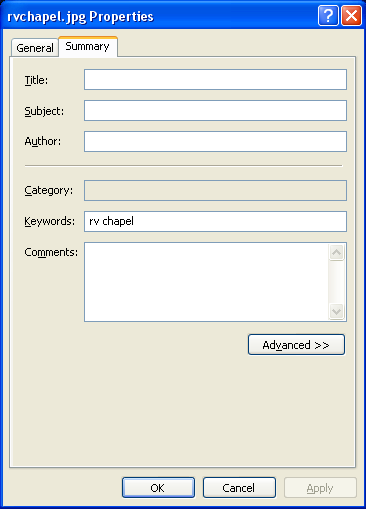Image resolution: width=366 pixels, height=509 pixels.
Task: Select the Summary tab
Action: 88,46
